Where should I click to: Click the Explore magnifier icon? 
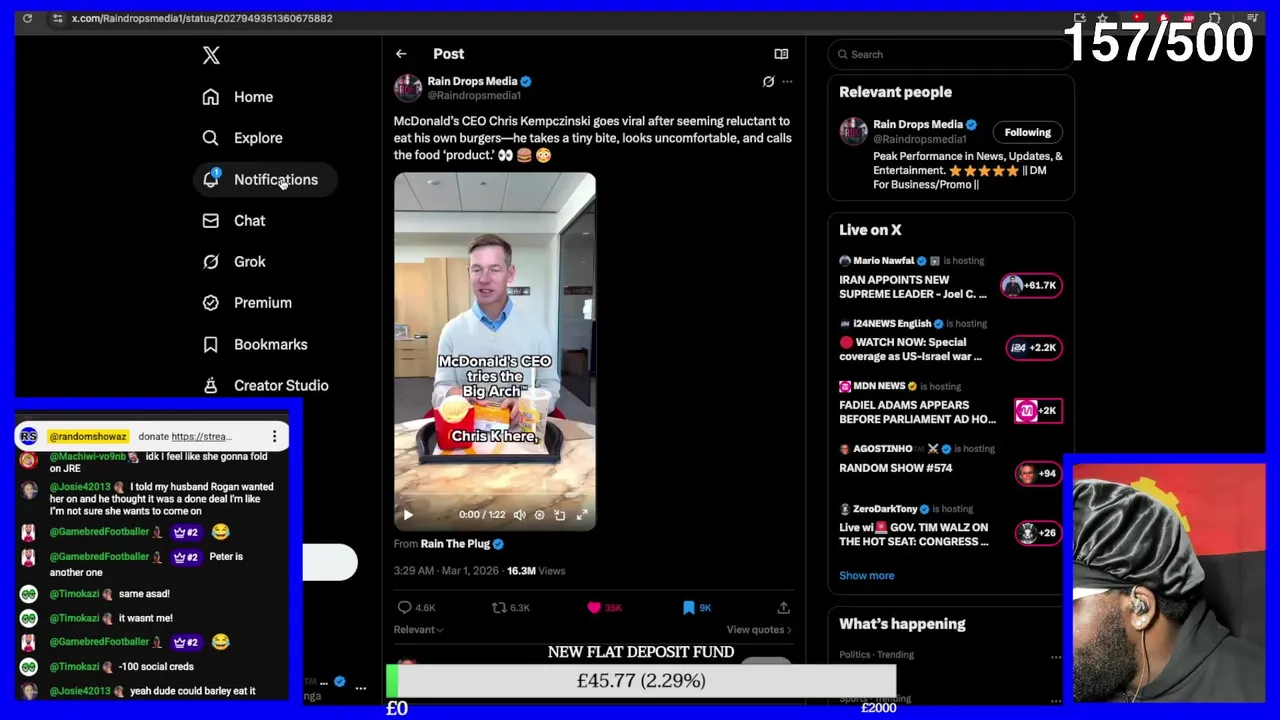click(x=210, y=138)
